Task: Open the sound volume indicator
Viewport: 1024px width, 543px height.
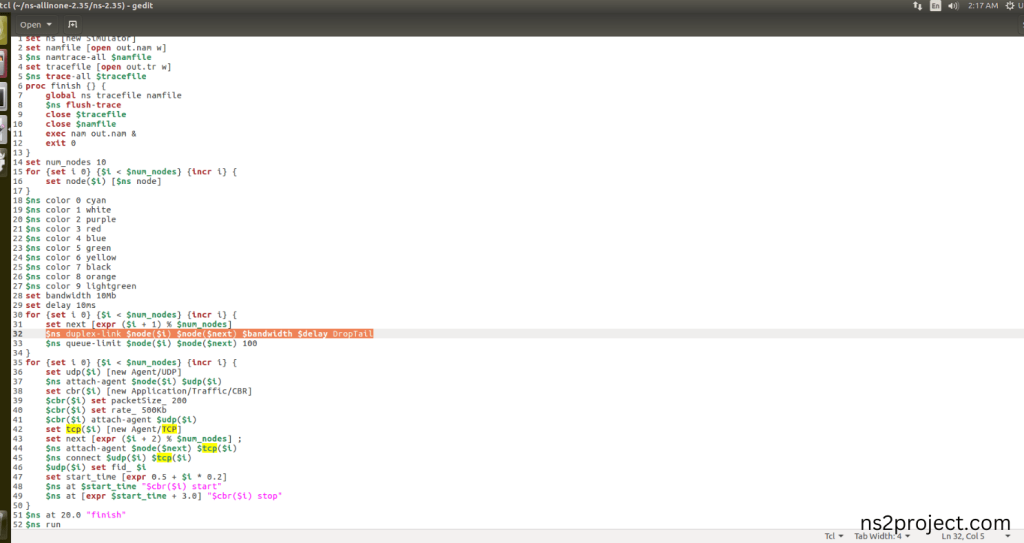Action: 953,6
